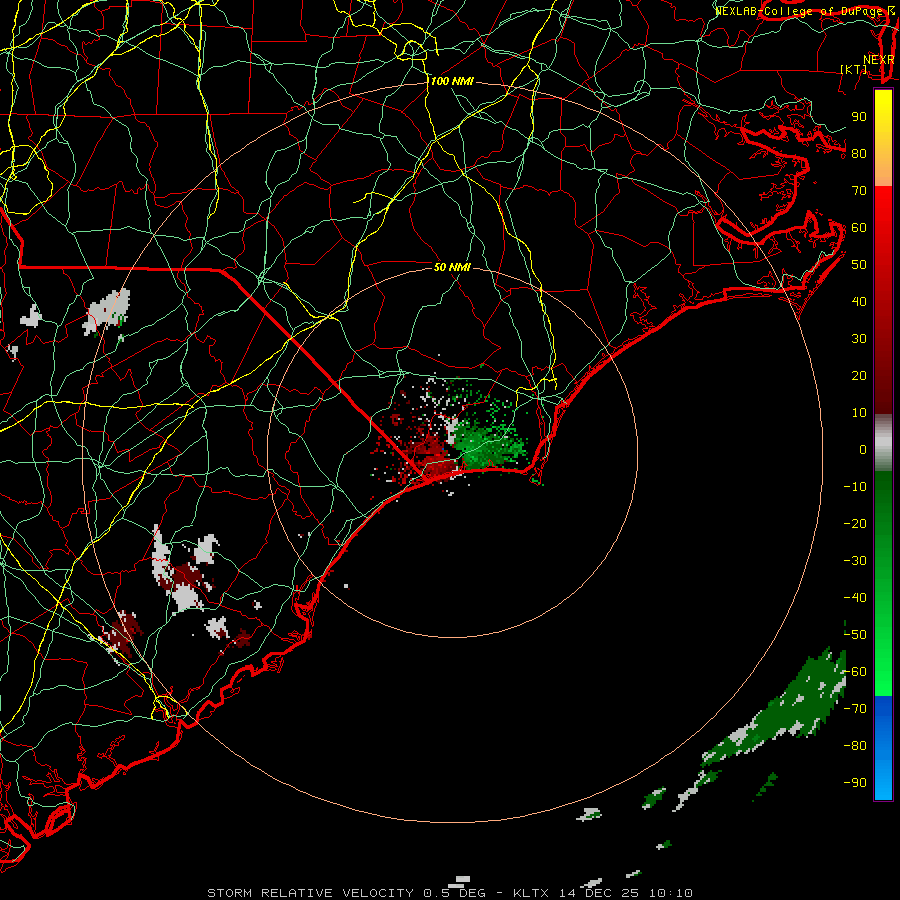Click the '50 NMI' range ring label
The height and width of the screenshot is (900, 900).
[x=452, y=267]
